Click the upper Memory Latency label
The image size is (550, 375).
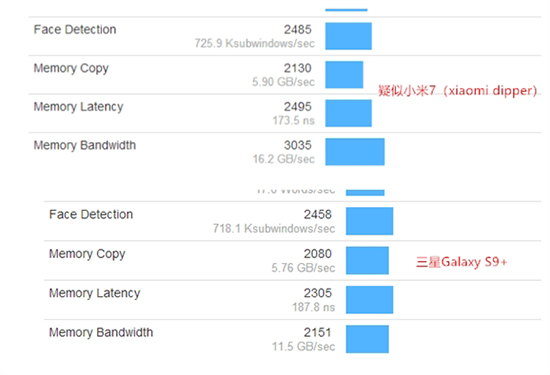[x=78, y=107]
